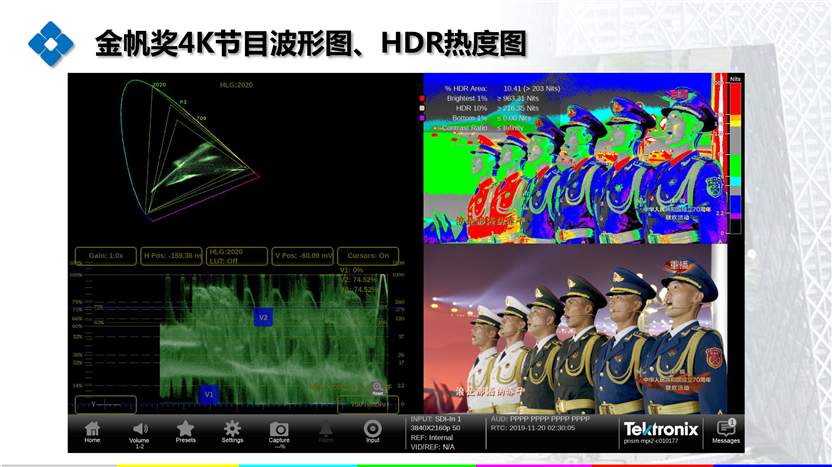Open the Presets star icon

pos(185,430)
